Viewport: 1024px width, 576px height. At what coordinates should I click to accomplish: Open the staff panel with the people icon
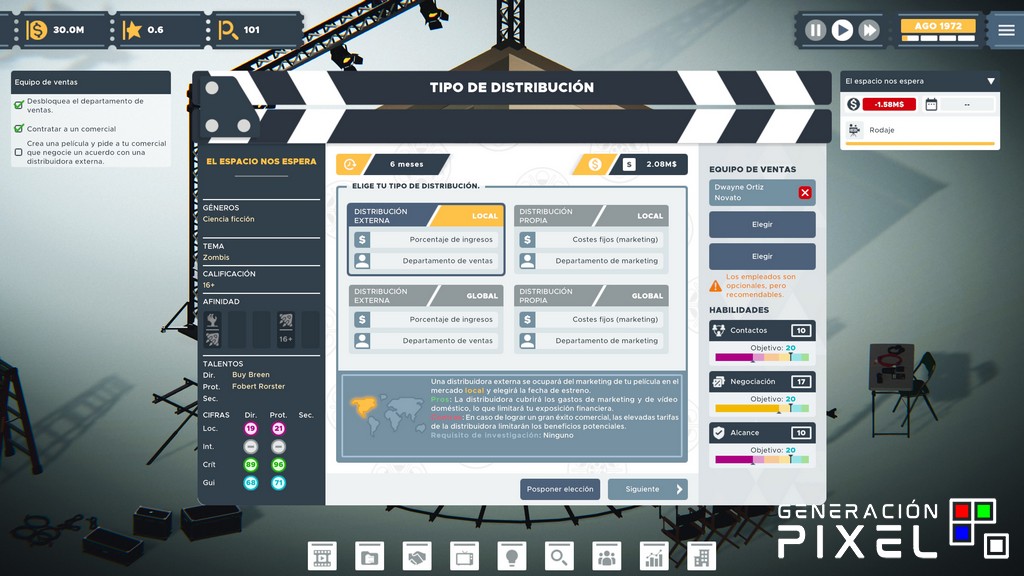(x=607, y=557)
